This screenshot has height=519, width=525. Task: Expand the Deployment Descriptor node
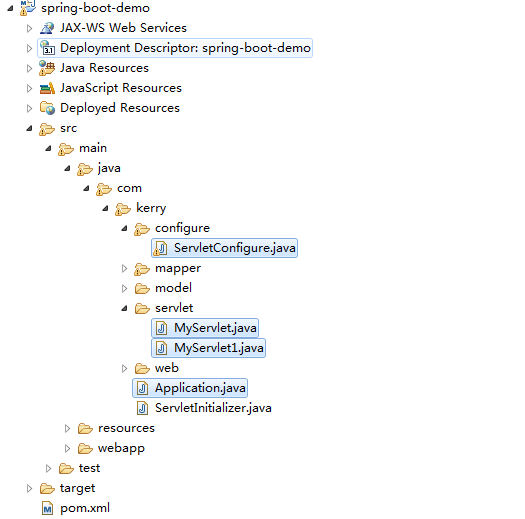pos(29,49)
